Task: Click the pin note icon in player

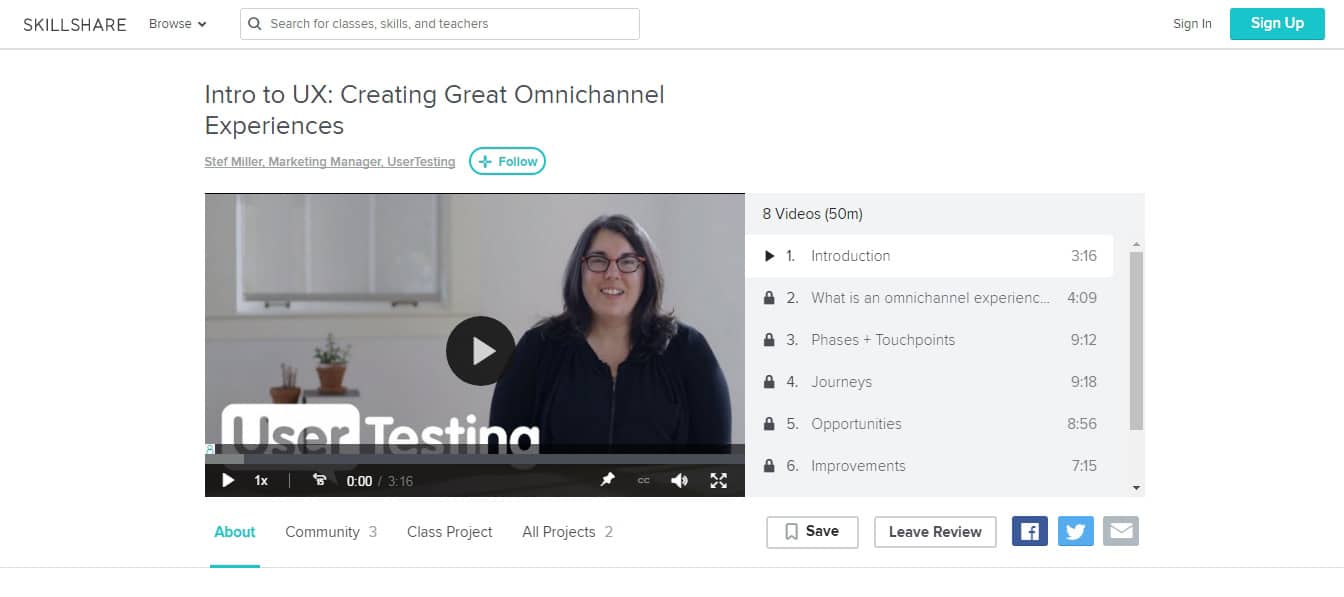Action: (x=607, y=480)
